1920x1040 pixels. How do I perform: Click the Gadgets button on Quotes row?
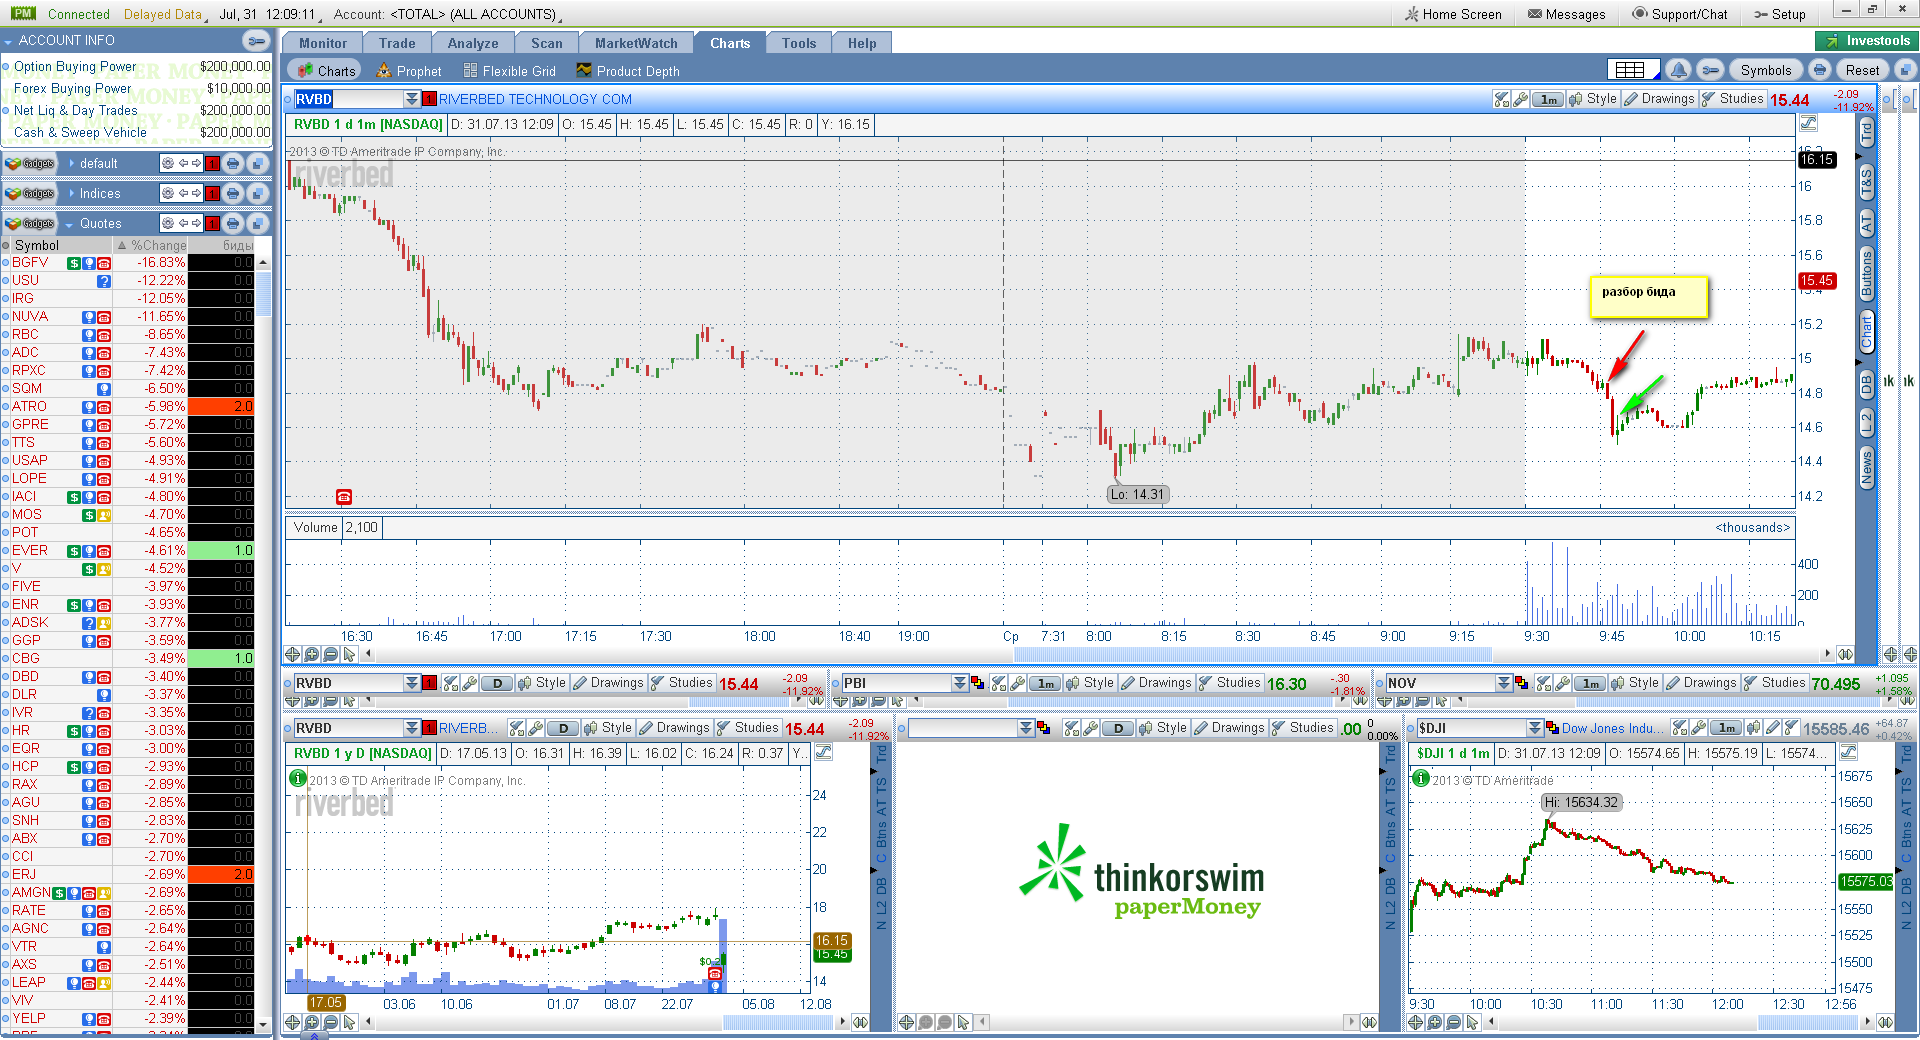pyautogui.click(x=30, y=223)
